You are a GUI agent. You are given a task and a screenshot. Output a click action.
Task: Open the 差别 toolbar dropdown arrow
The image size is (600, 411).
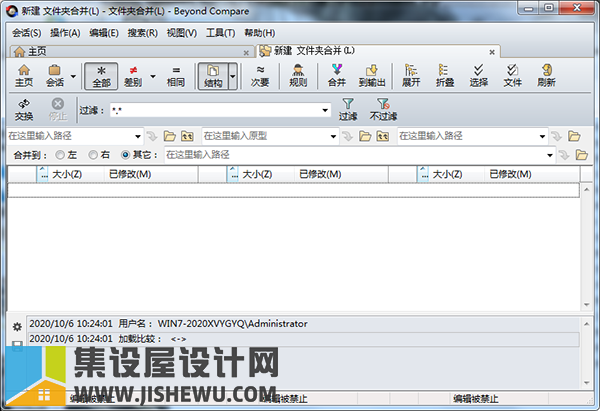153,76
